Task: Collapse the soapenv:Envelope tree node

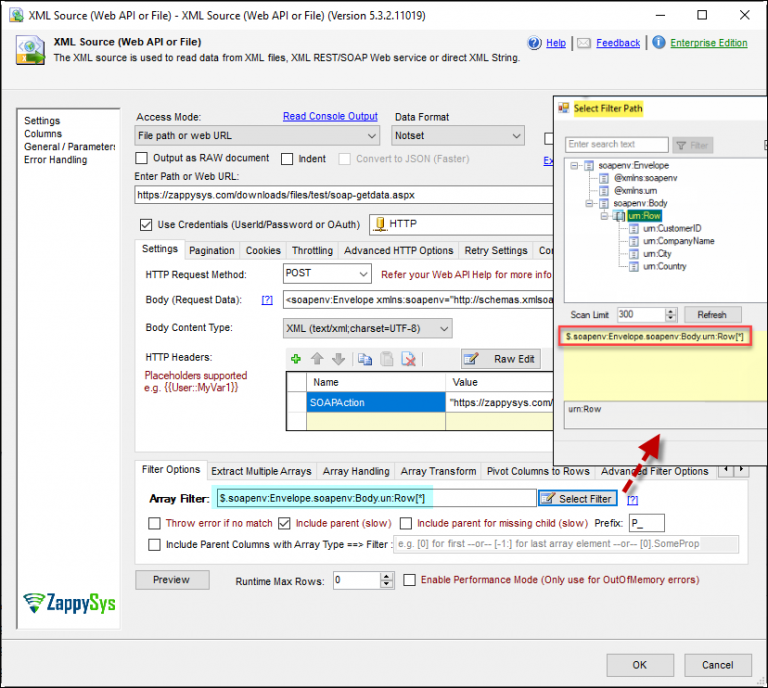Action: [575, 165]
